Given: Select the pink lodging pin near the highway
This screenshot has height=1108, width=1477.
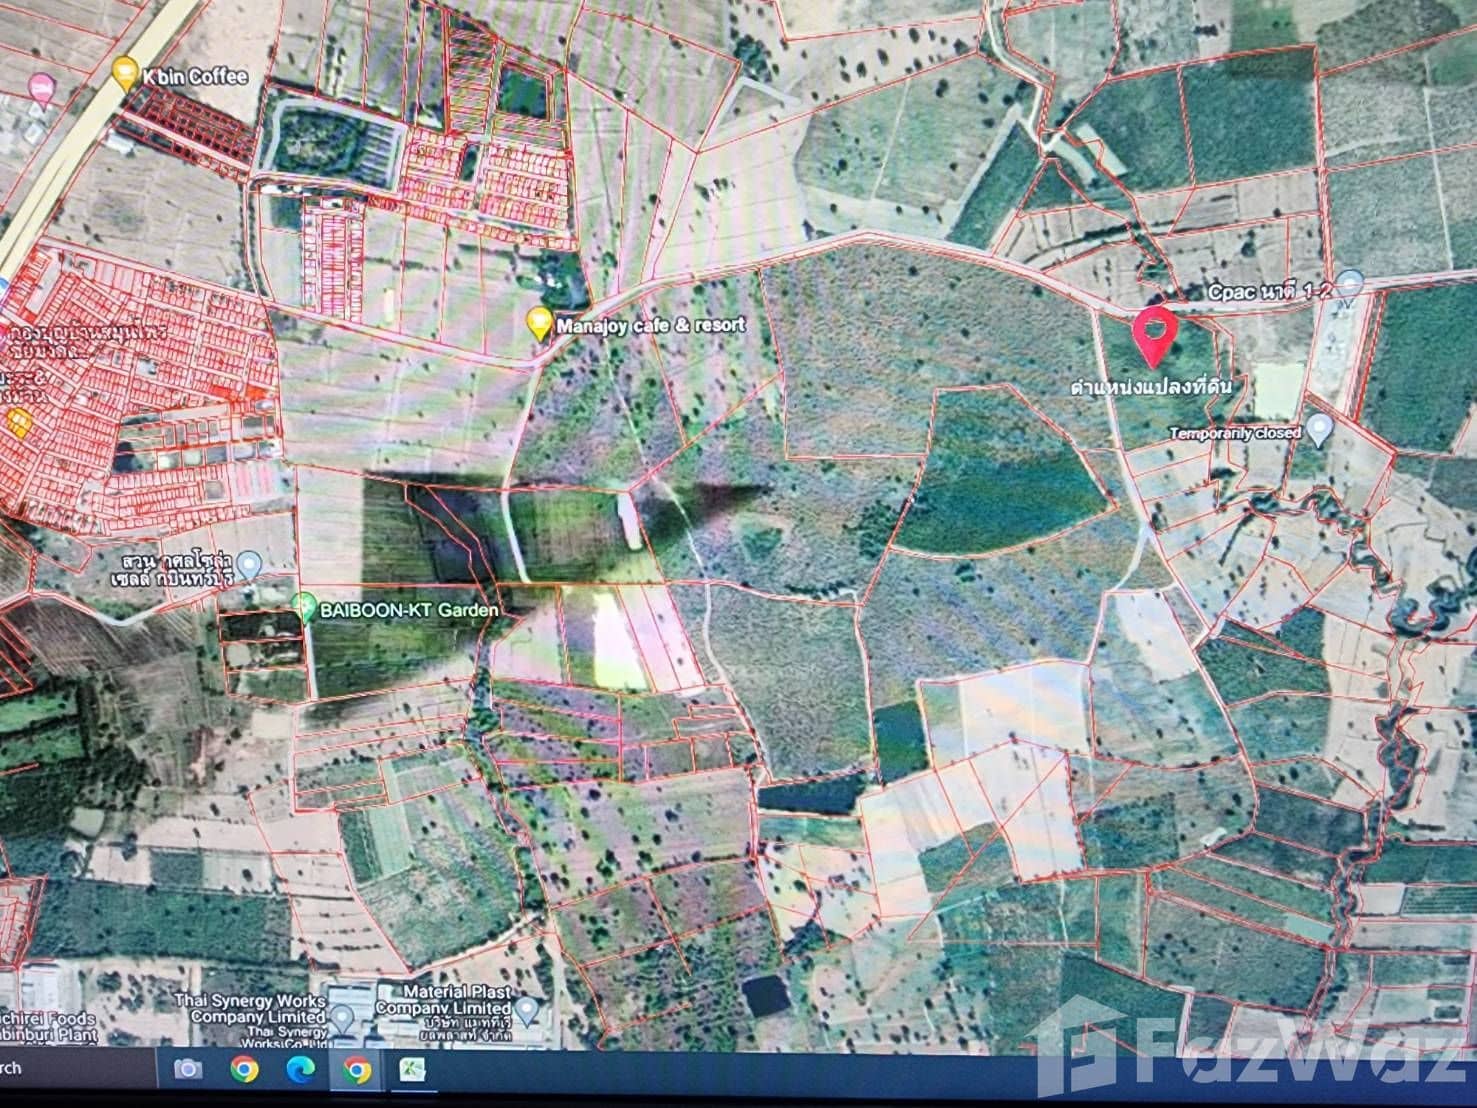Looking at the screenshot, I should click(x=41, y=88).
